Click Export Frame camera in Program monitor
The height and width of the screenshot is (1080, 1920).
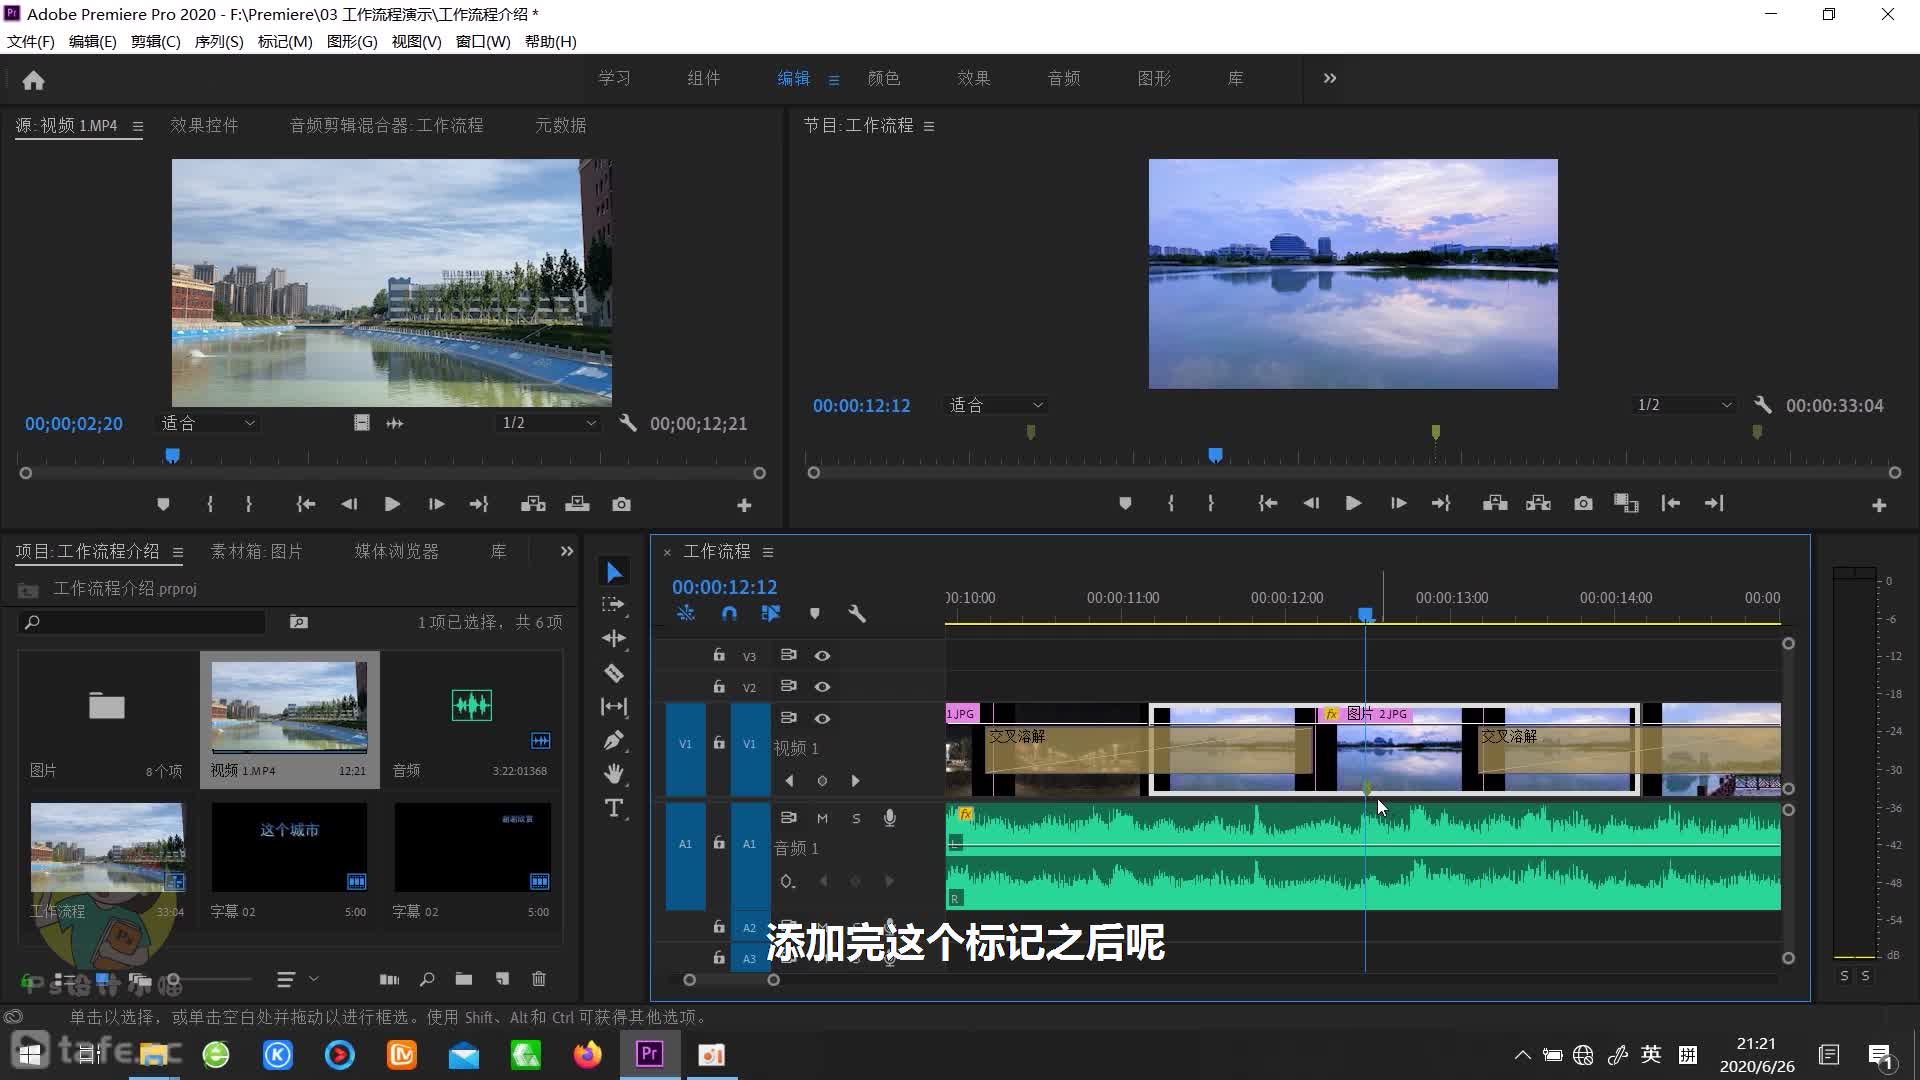1583,504
